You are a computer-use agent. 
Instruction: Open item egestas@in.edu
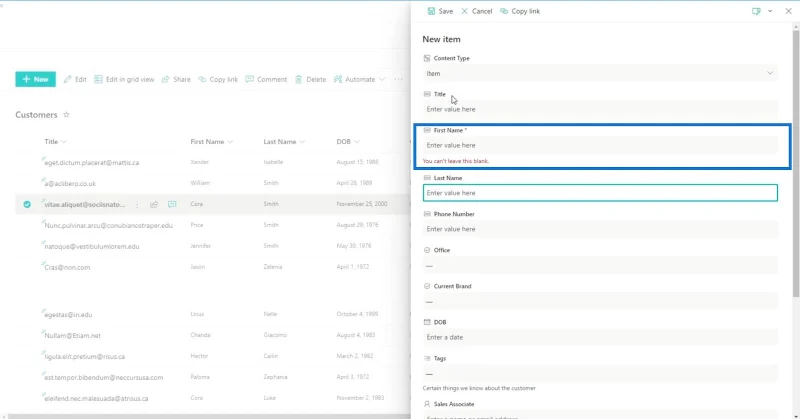pos(68,315)
